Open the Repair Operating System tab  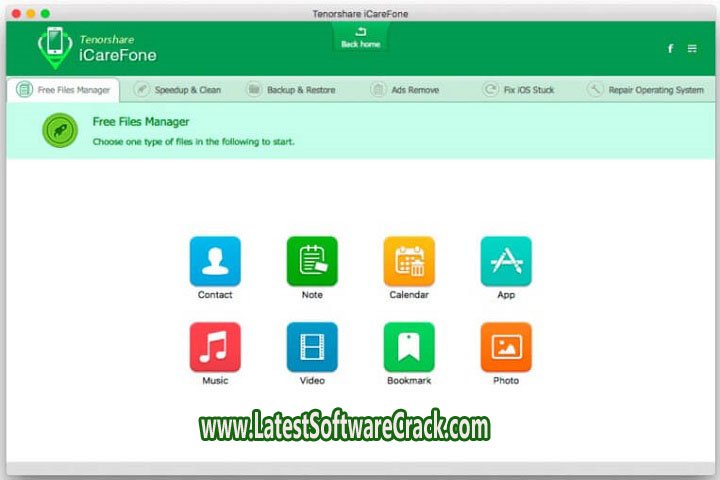click(646, 90)
